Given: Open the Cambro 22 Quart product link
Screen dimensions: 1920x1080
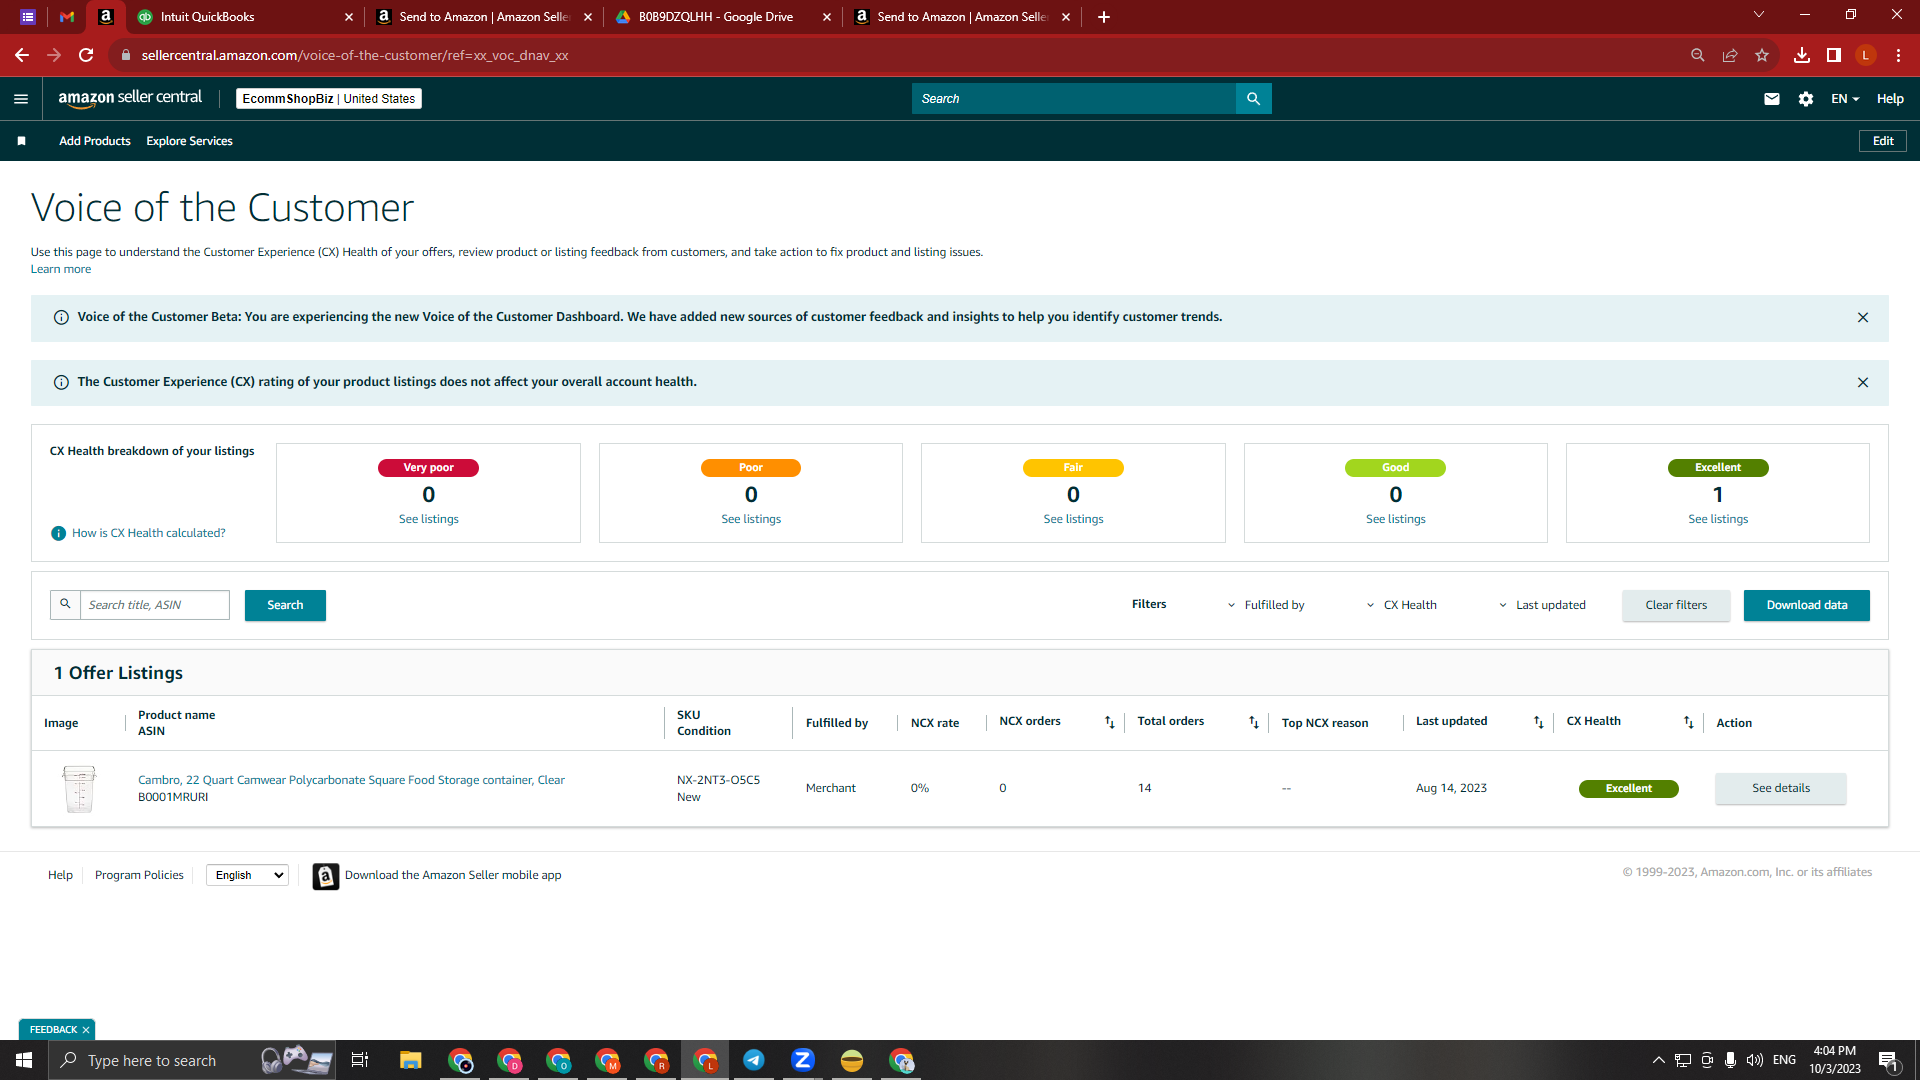Looking at the screenshot, I should [351, 781].
